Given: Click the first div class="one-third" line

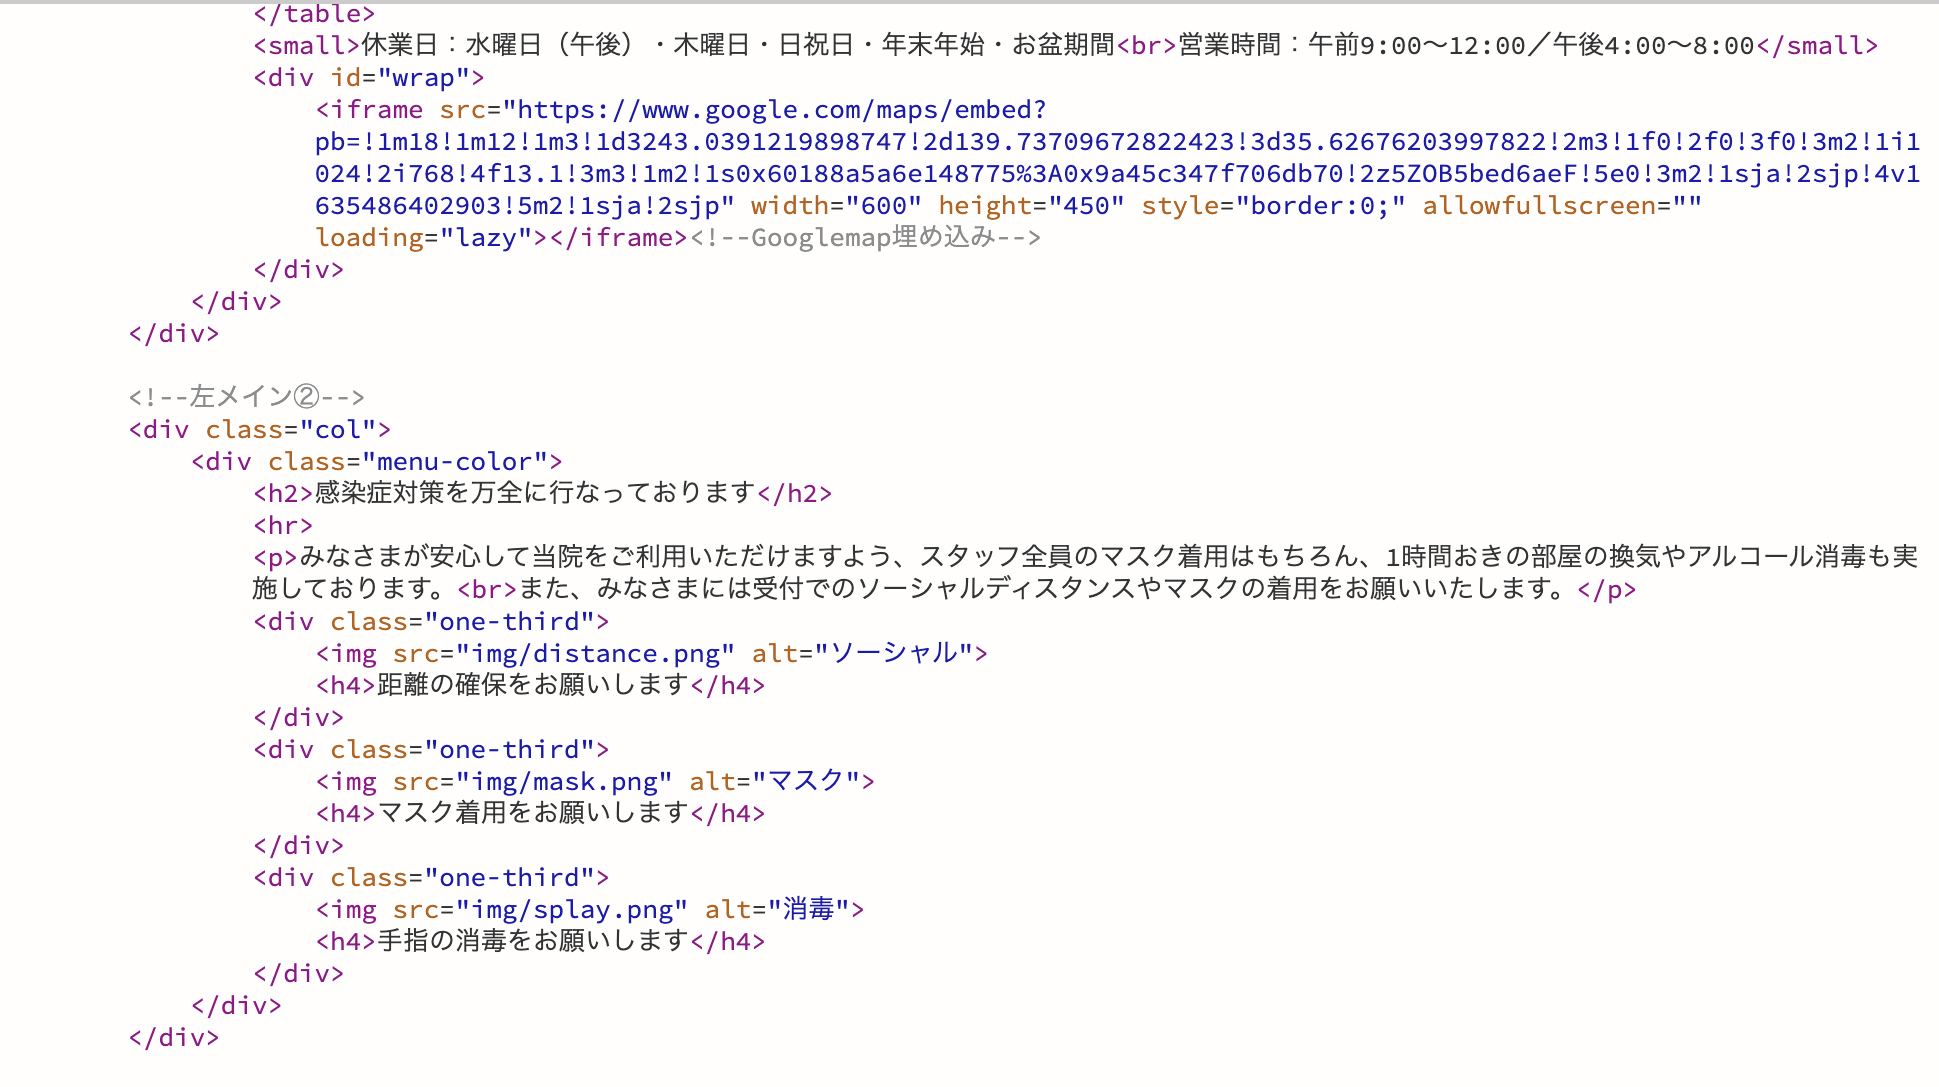Looking at the screenshot, I should pyautogui.click(x=431, y=622).
